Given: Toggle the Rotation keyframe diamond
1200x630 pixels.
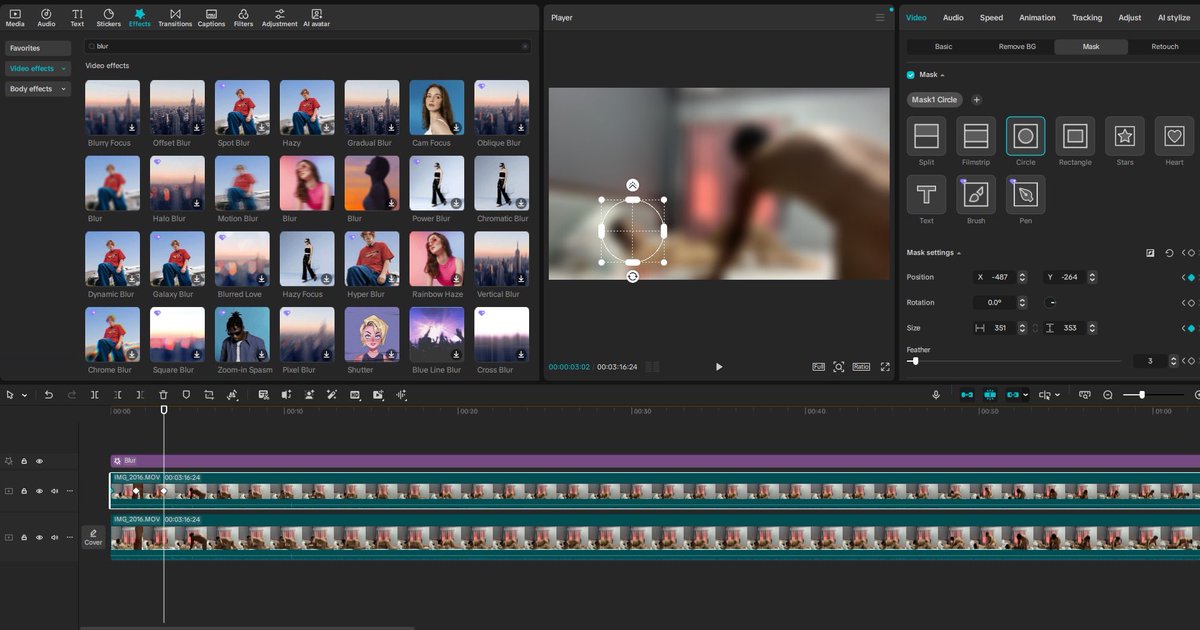Looking at the screenshot, I should 1190,303.
